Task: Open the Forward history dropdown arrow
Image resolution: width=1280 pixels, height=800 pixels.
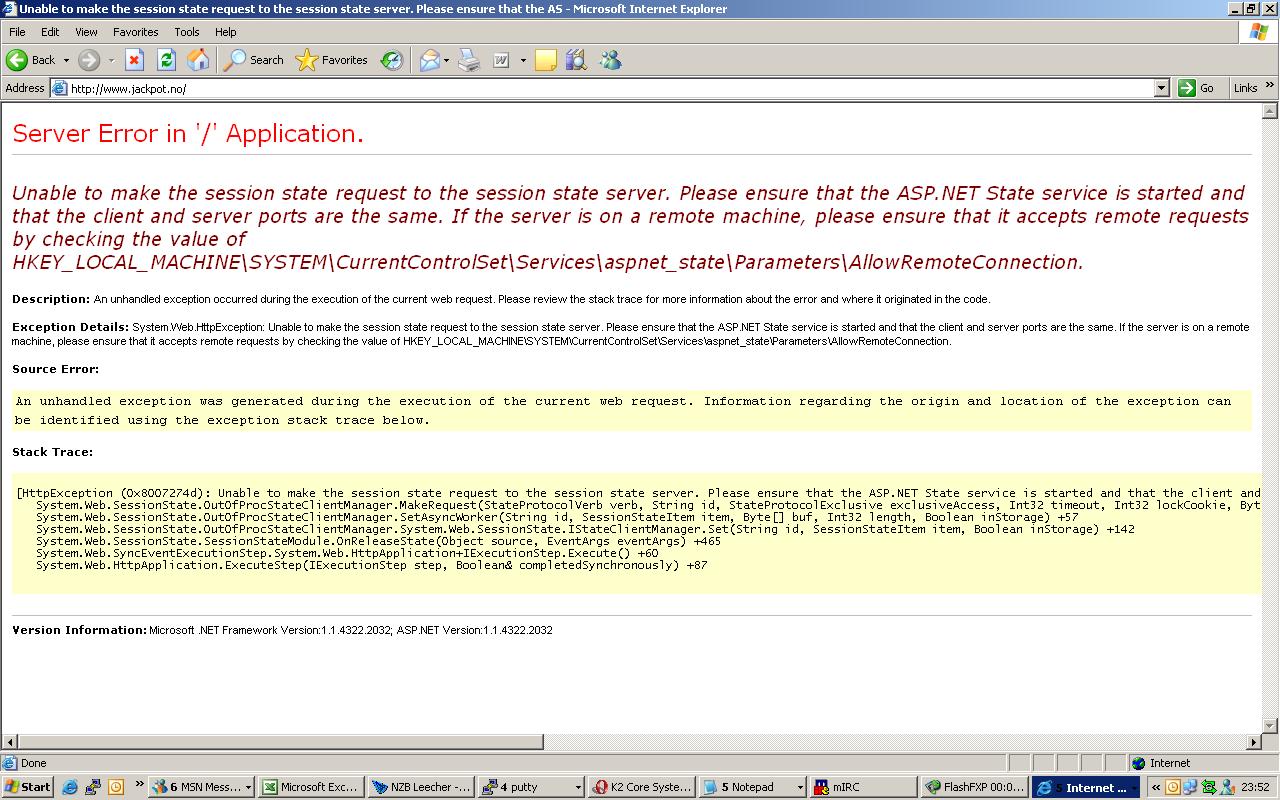Action: coord(111,60)
